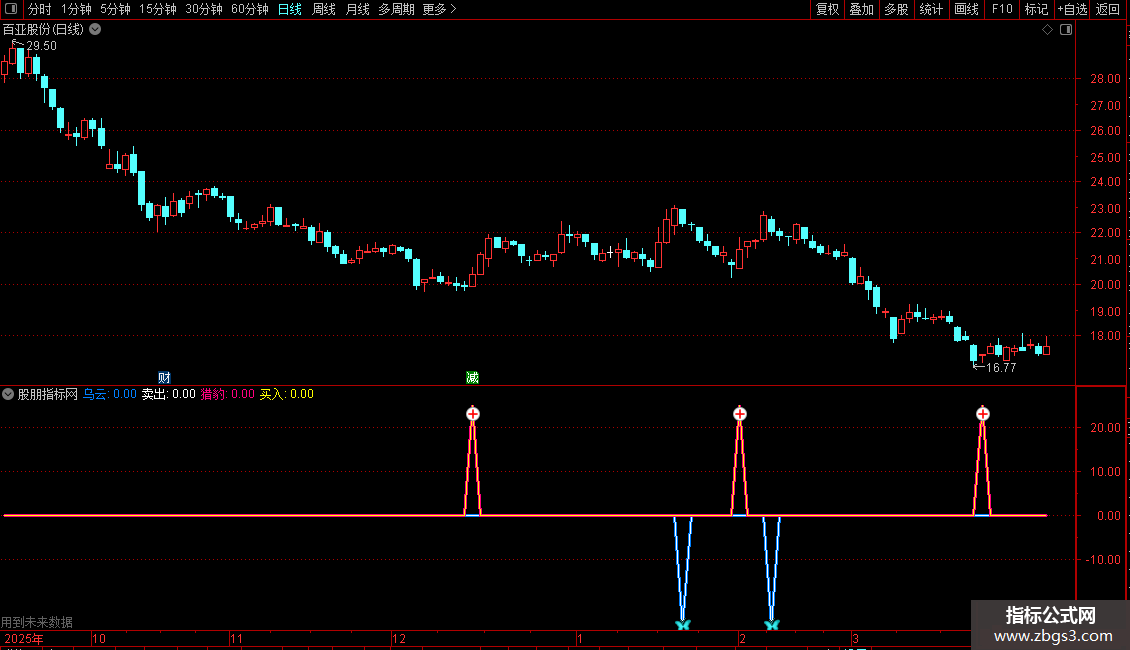Select the 60分钟 period

click(250, 9)
